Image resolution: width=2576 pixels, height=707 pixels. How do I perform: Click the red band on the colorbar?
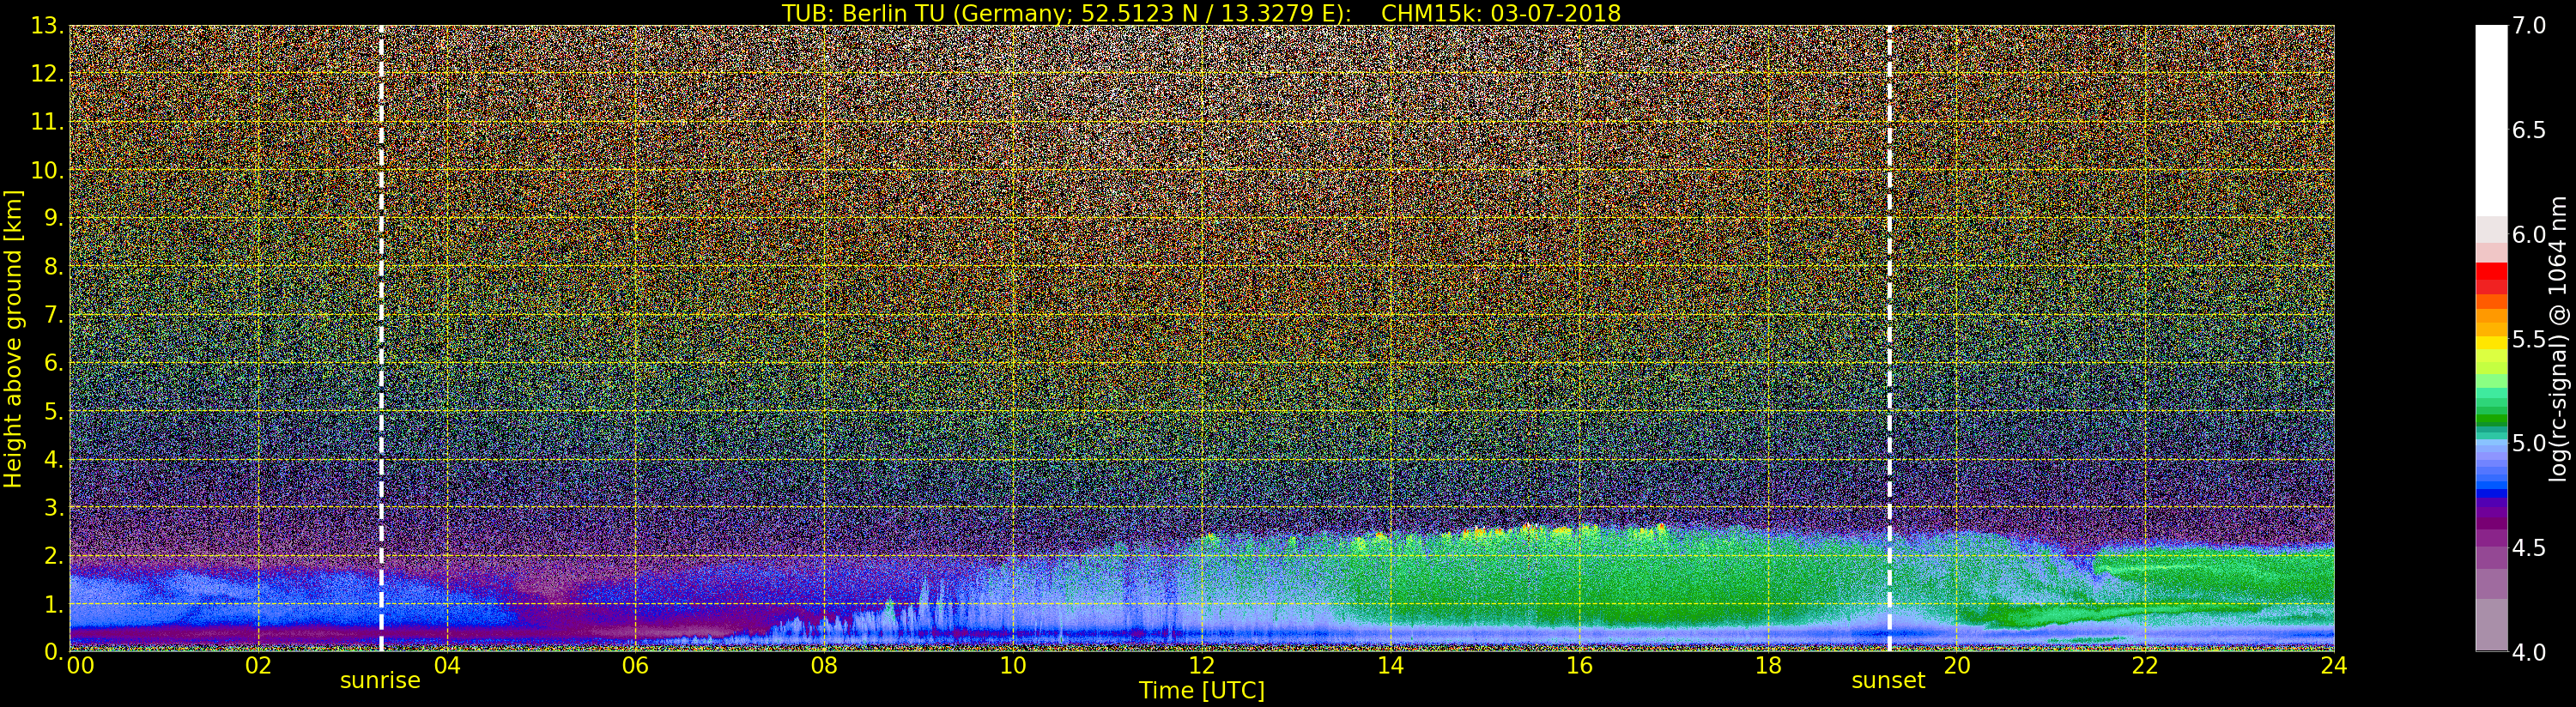pyautogui.click(x=2491, y=277)
